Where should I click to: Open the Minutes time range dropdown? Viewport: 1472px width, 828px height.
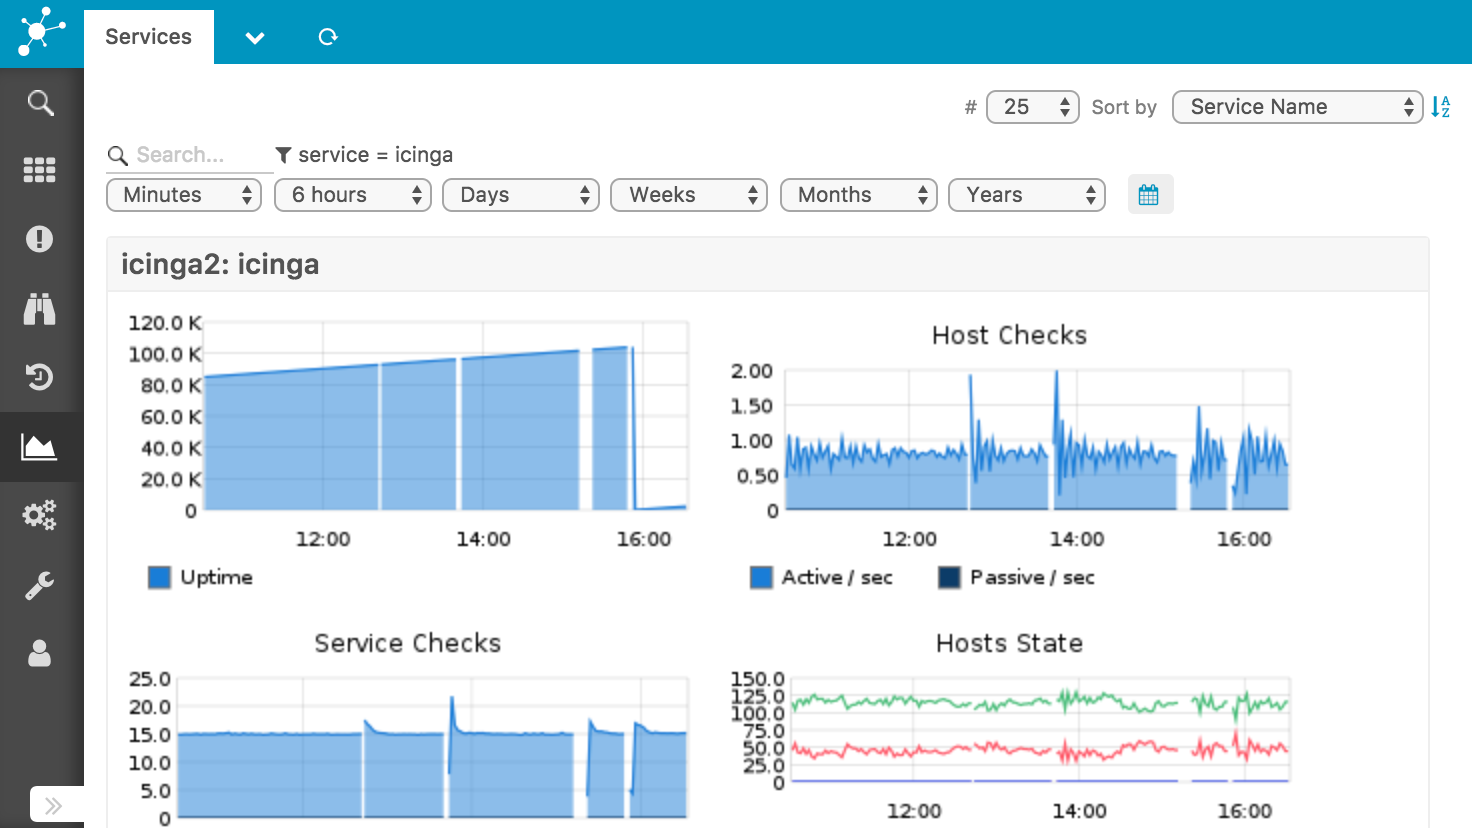(x=184, y=195)
